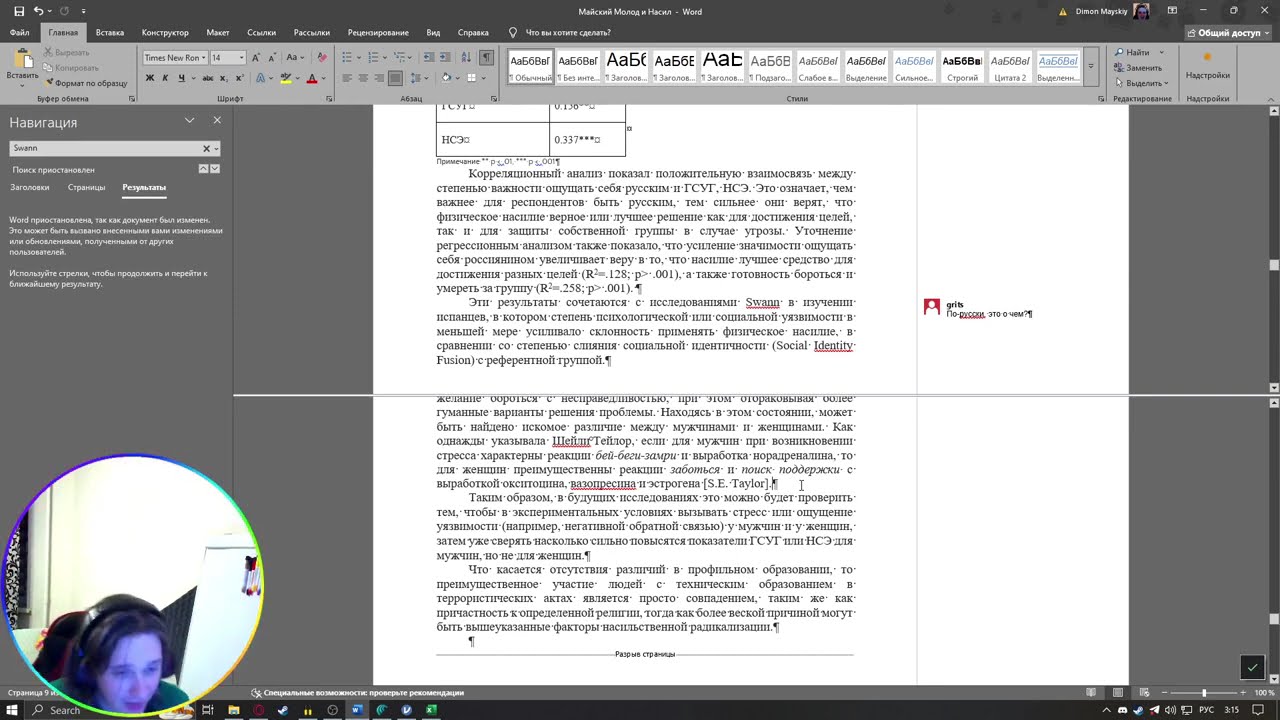
Task: Decrease paragraph indent
Action: tap(427, 58)
